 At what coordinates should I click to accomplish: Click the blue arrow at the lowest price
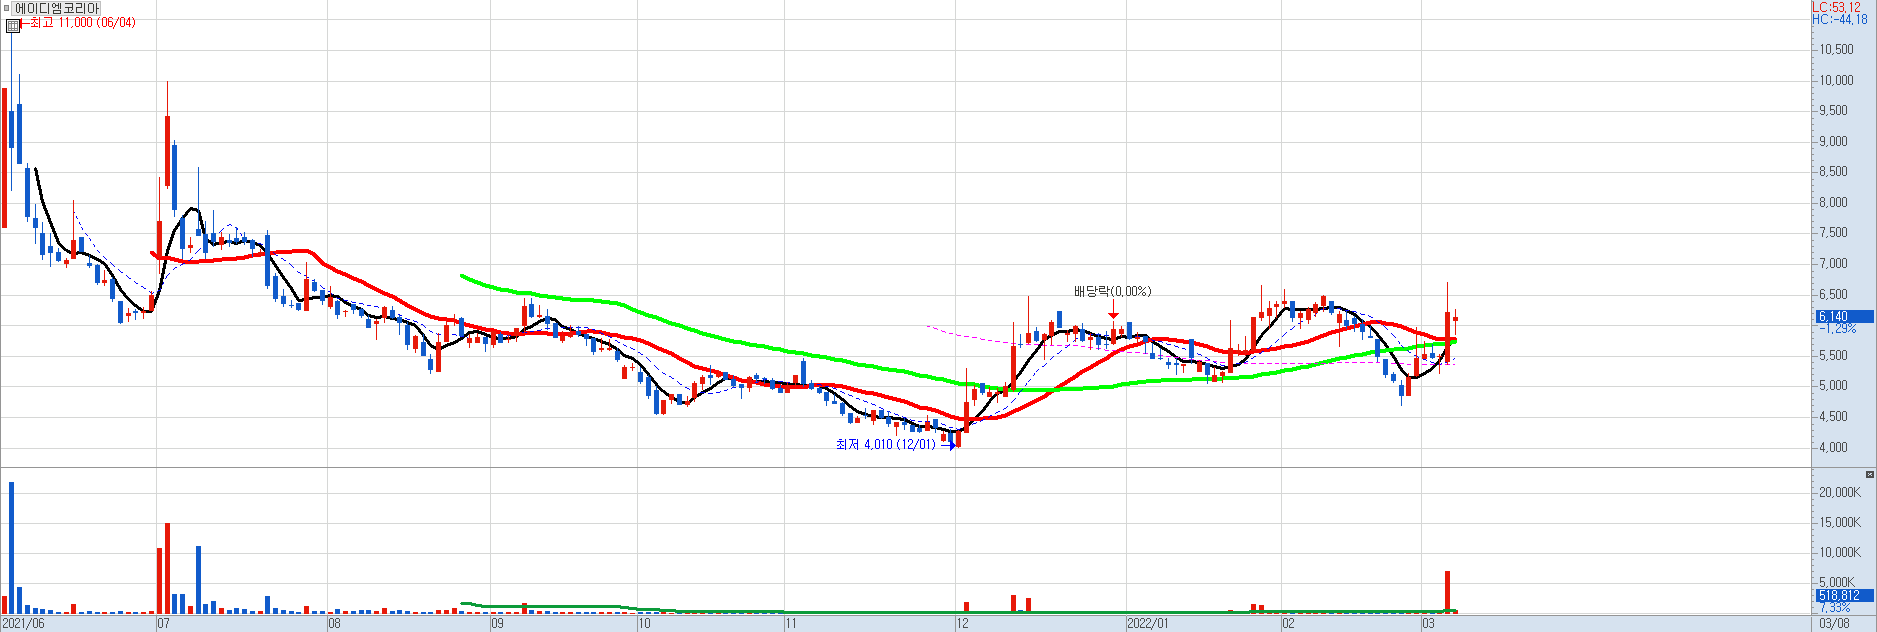point(948,445)
